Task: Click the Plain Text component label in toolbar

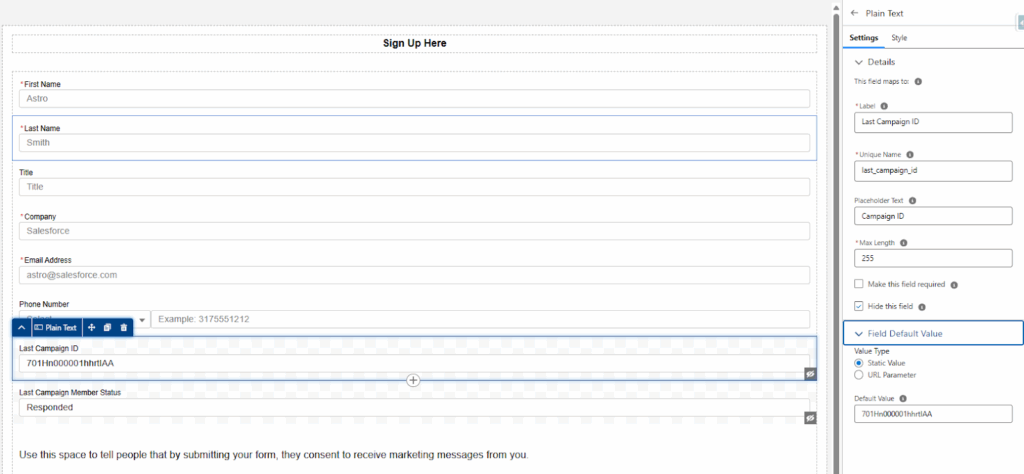Action: pyautogui.click(x=56, y=327)
